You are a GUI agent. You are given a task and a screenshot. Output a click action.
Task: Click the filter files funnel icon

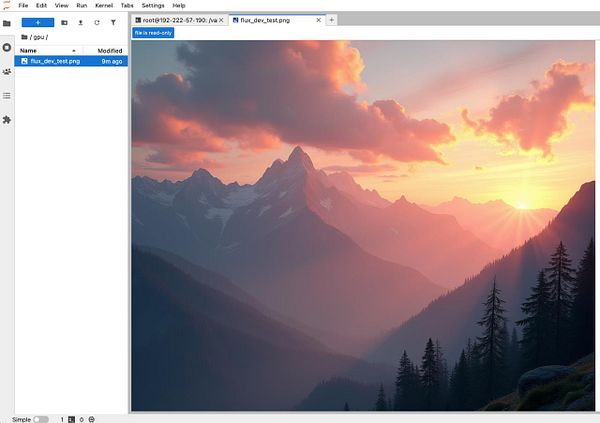tap(113, 23)
